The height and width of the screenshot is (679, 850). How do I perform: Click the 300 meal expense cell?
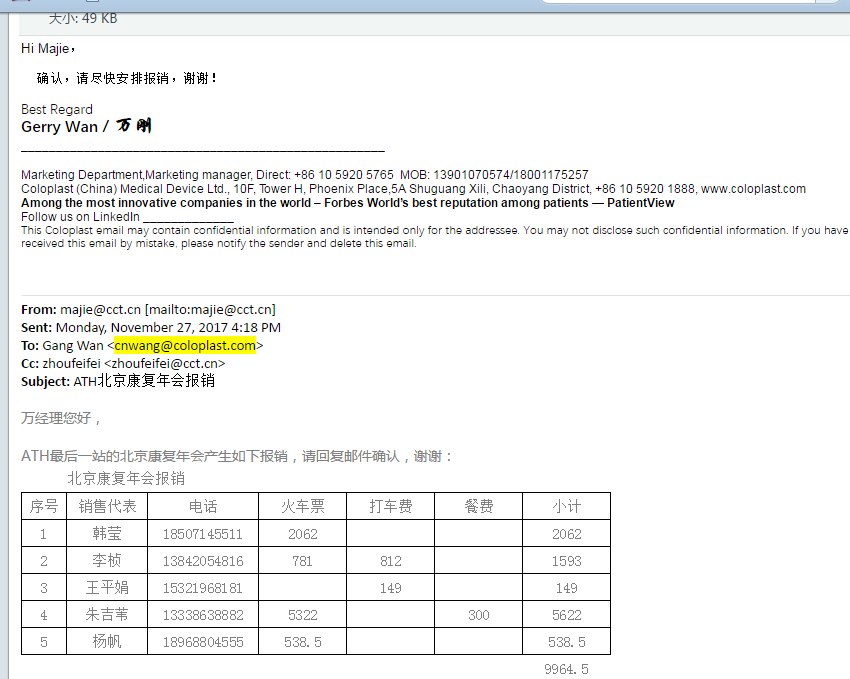pyautogui.click(x=478, y=615)
